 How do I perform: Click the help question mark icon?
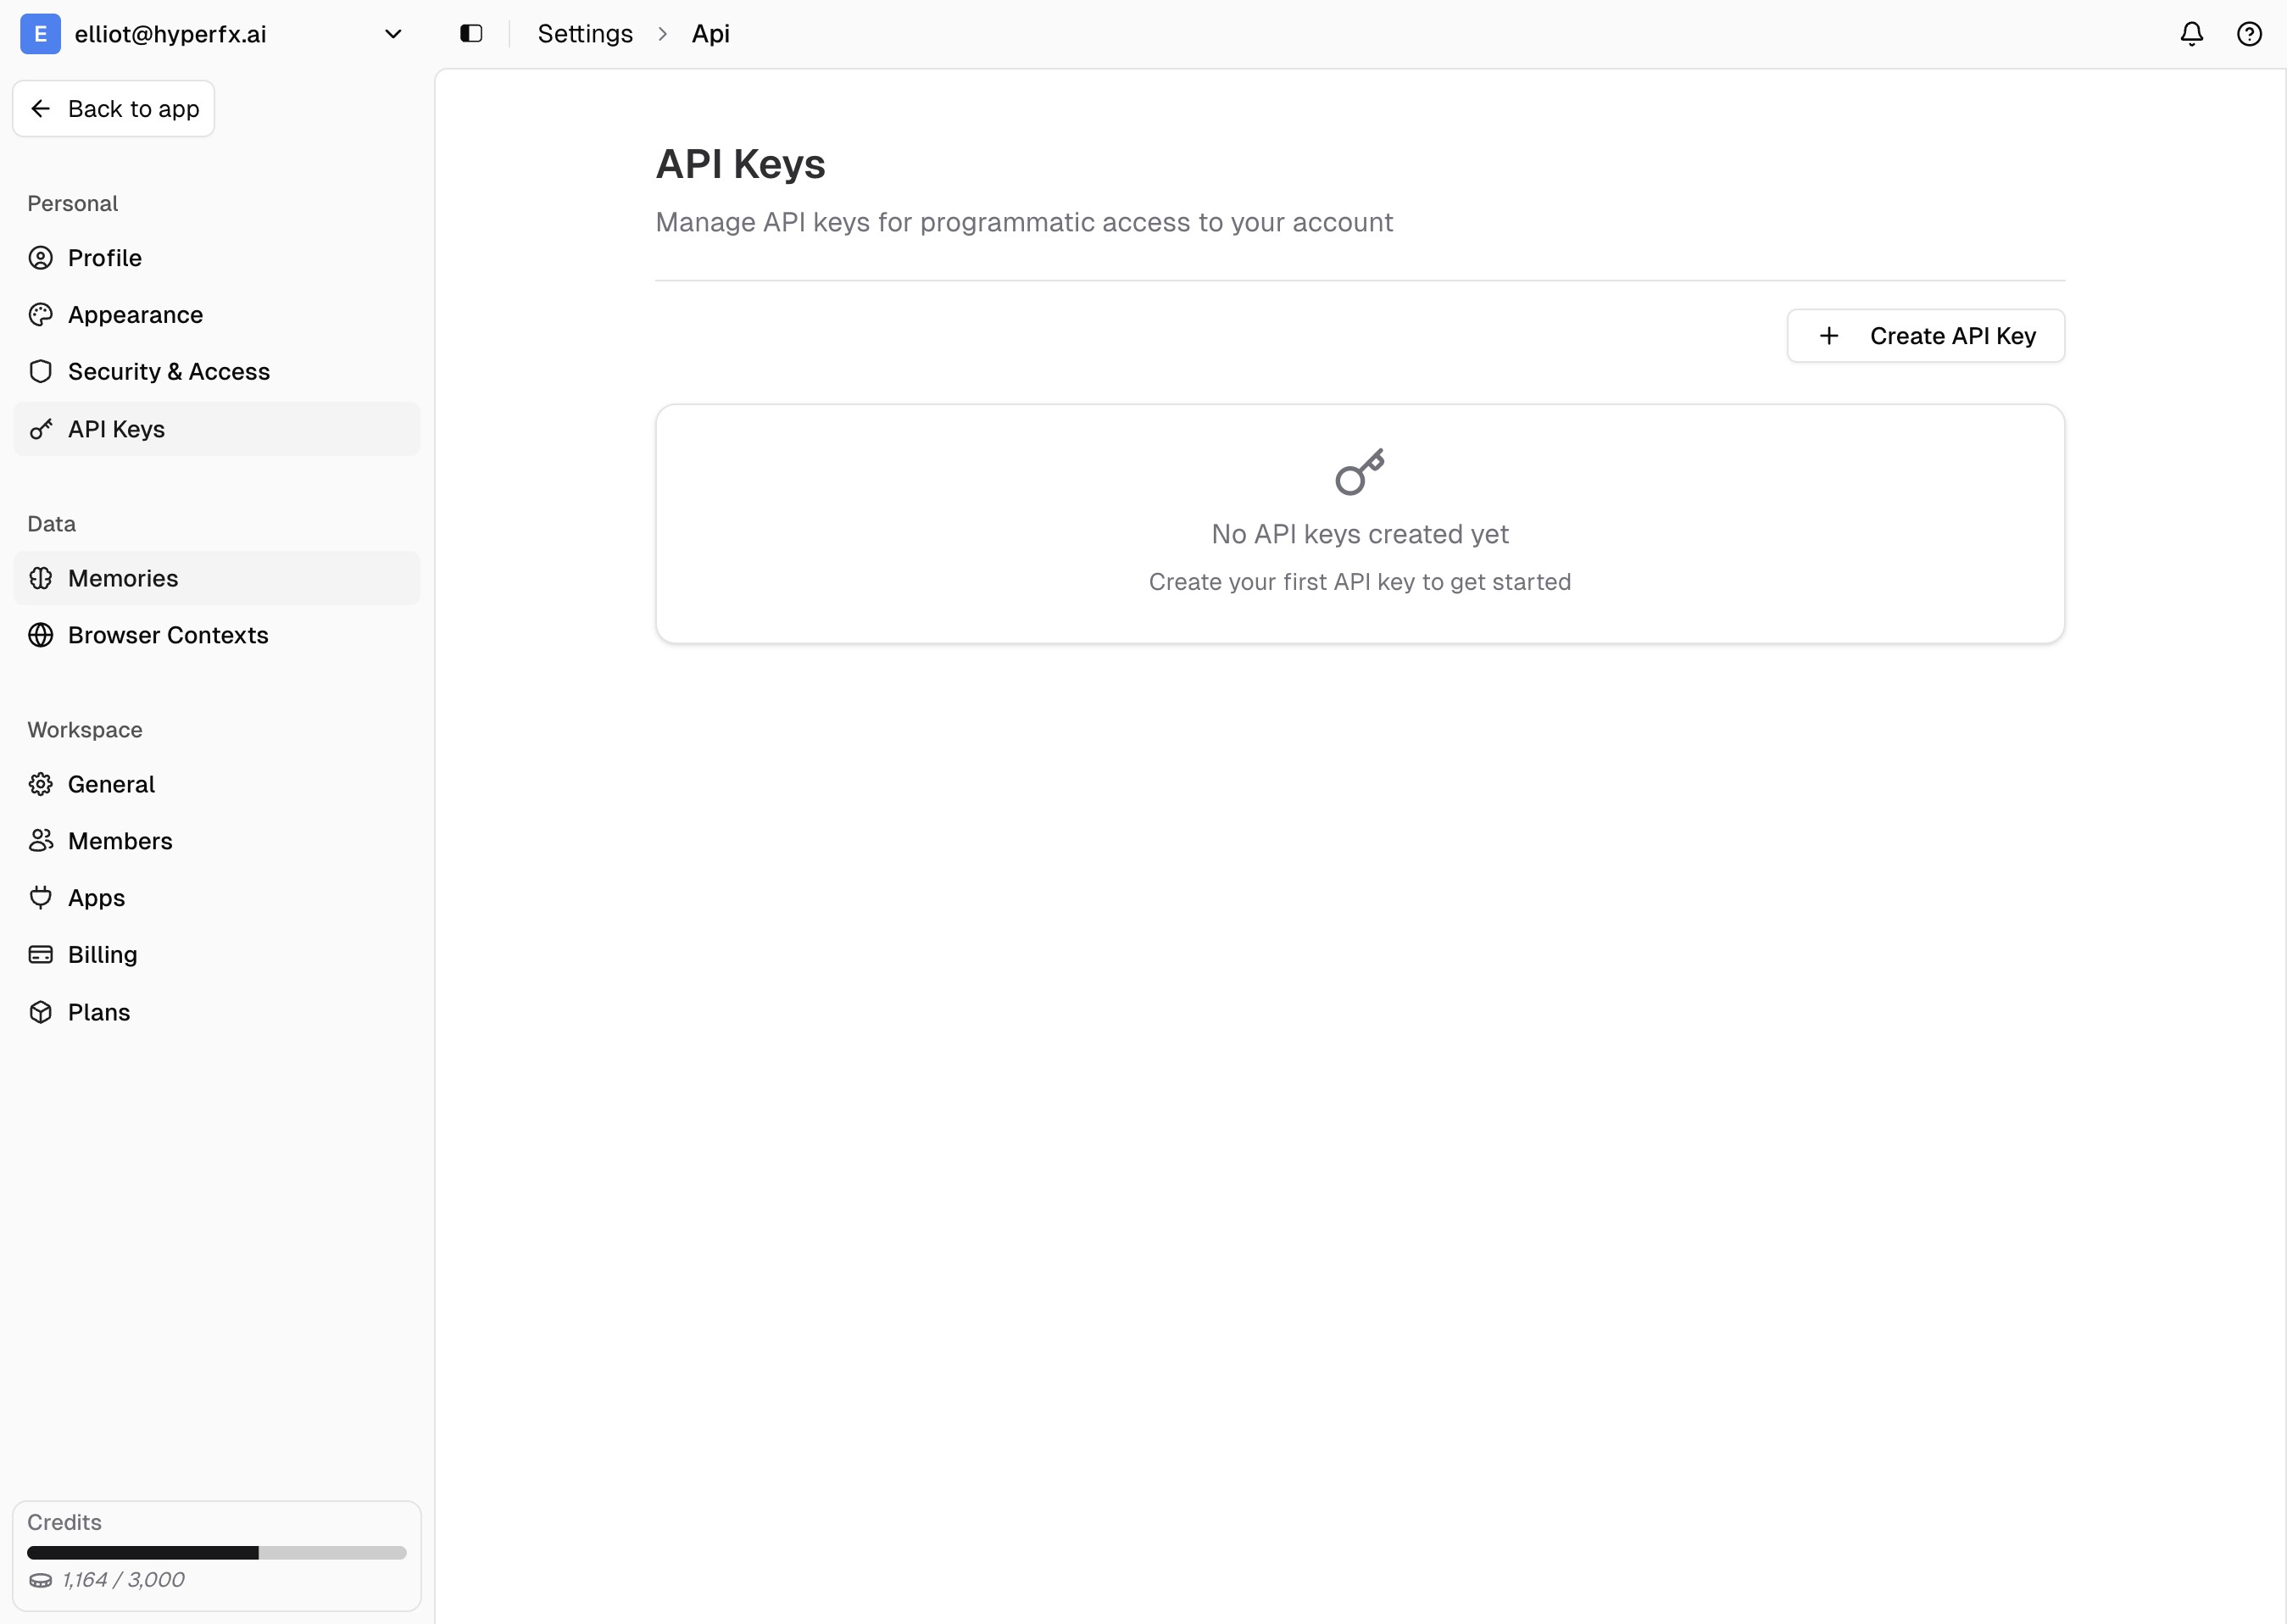[x=2249, y=33]
